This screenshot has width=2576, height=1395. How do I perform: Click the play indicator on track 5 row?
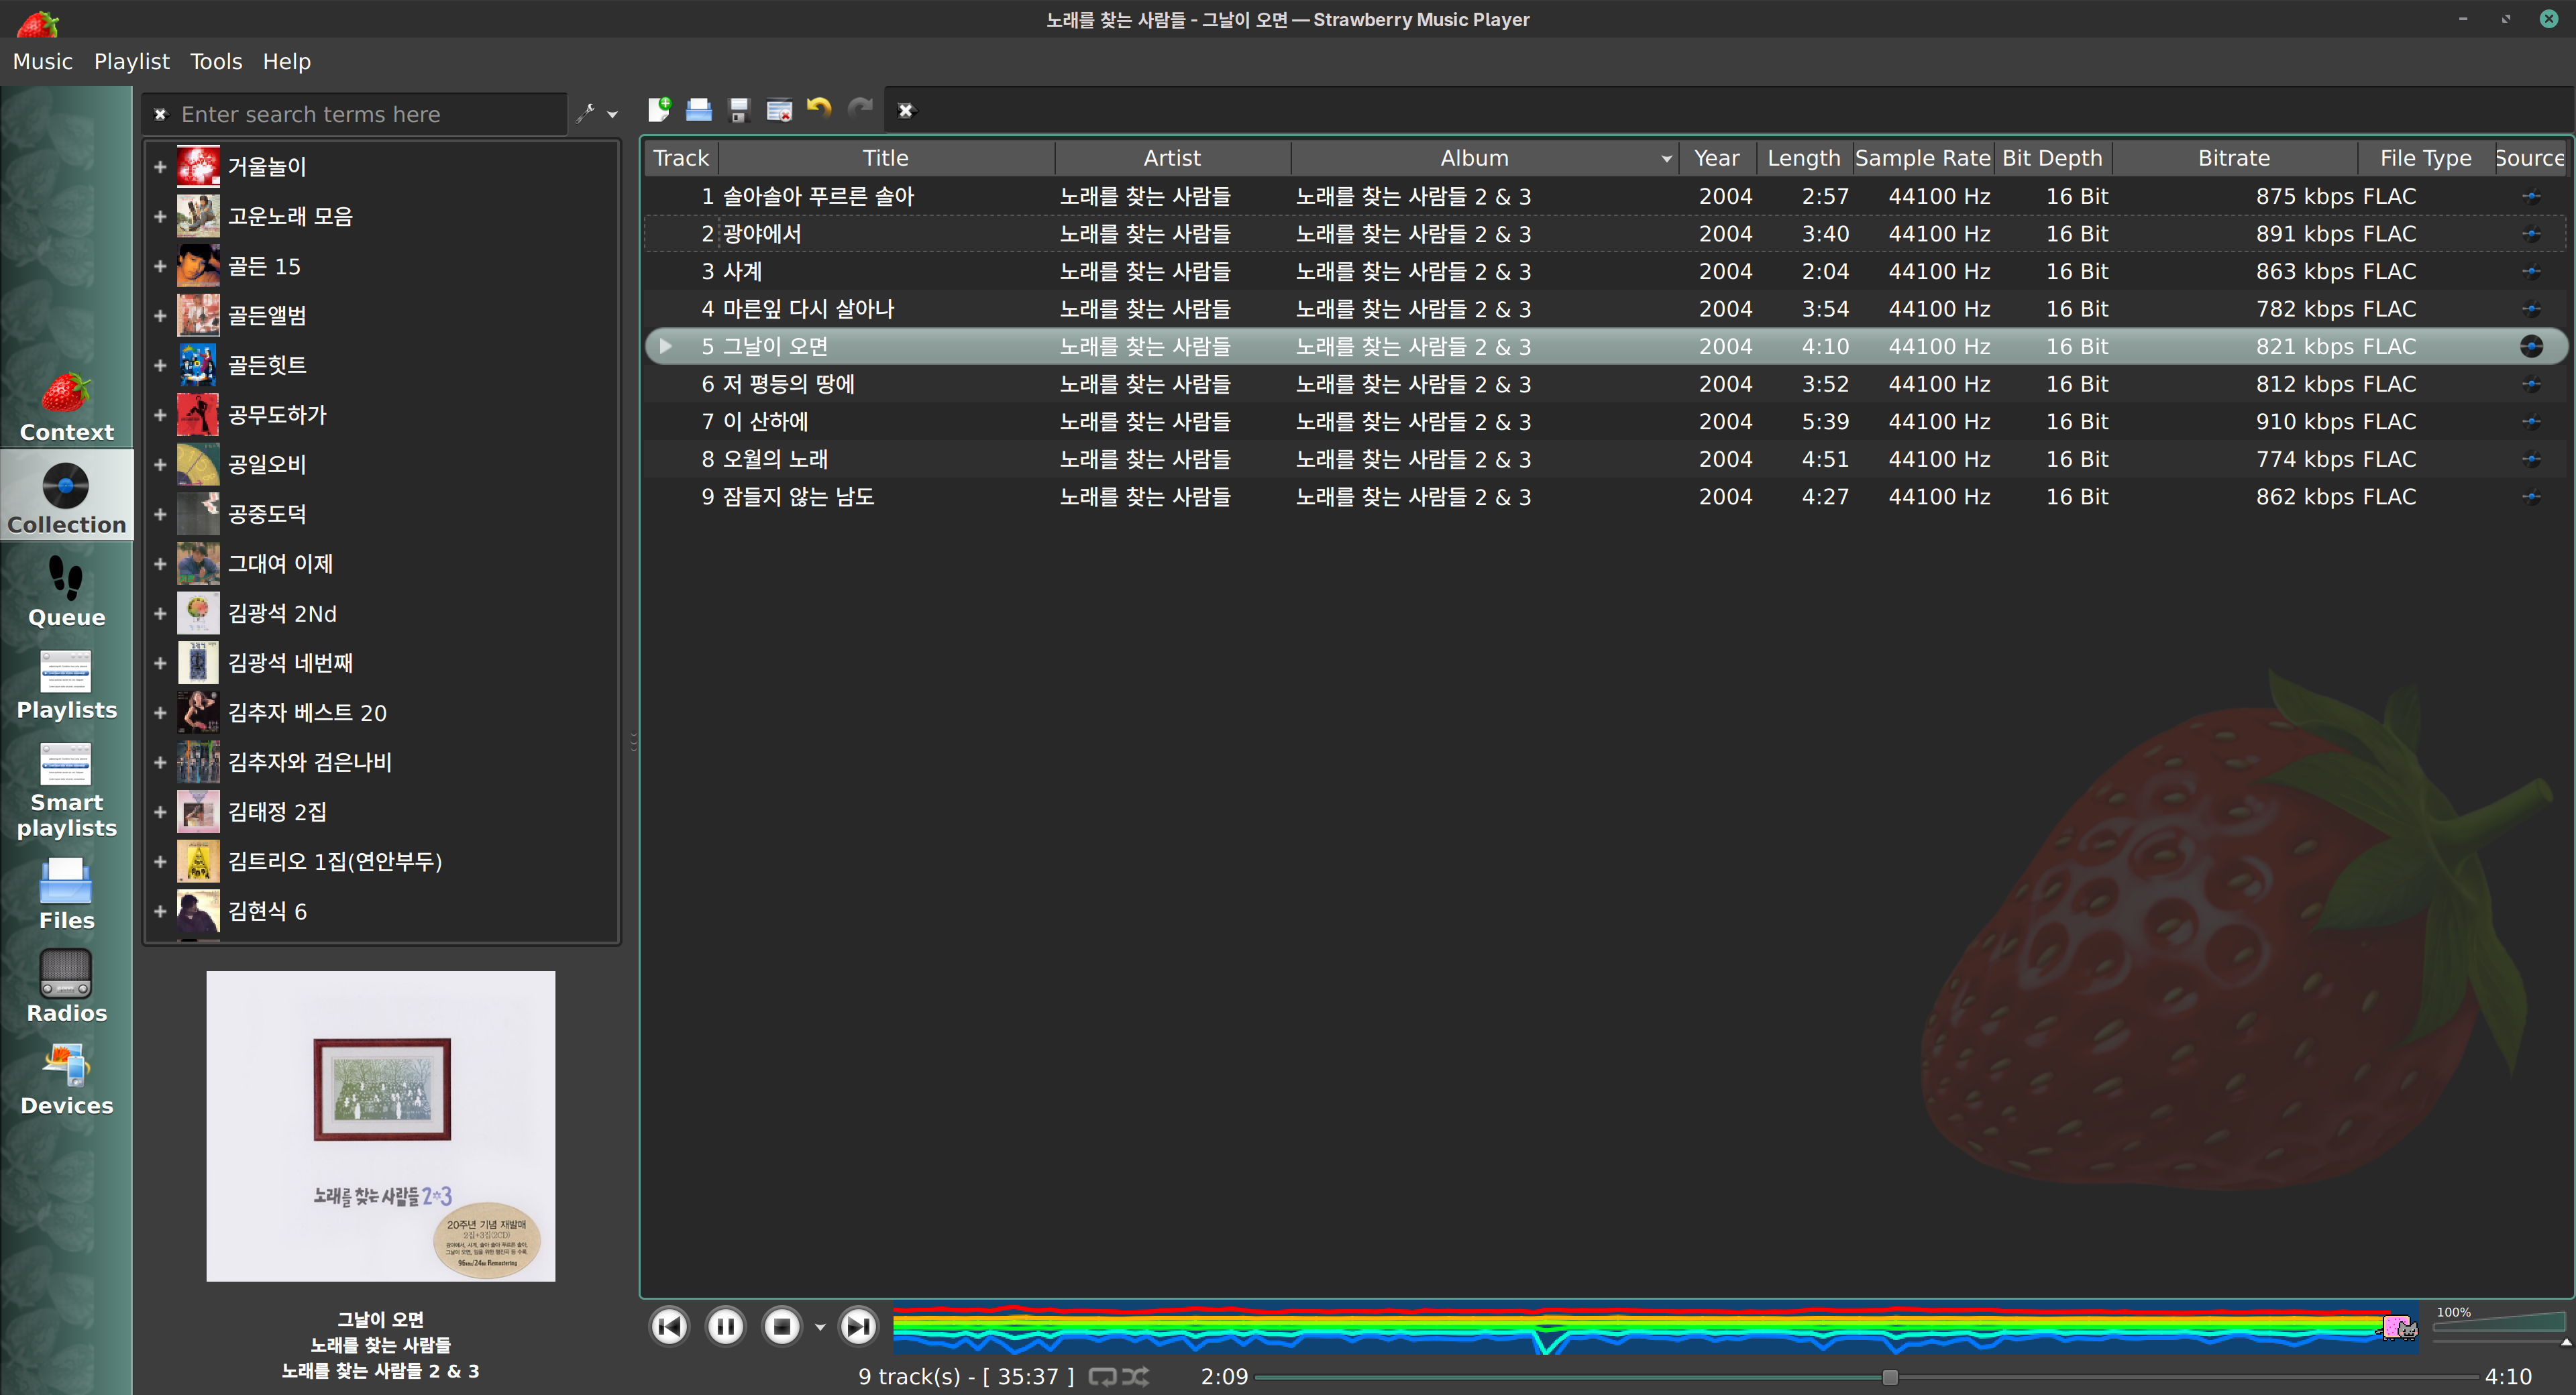[665, 346]
